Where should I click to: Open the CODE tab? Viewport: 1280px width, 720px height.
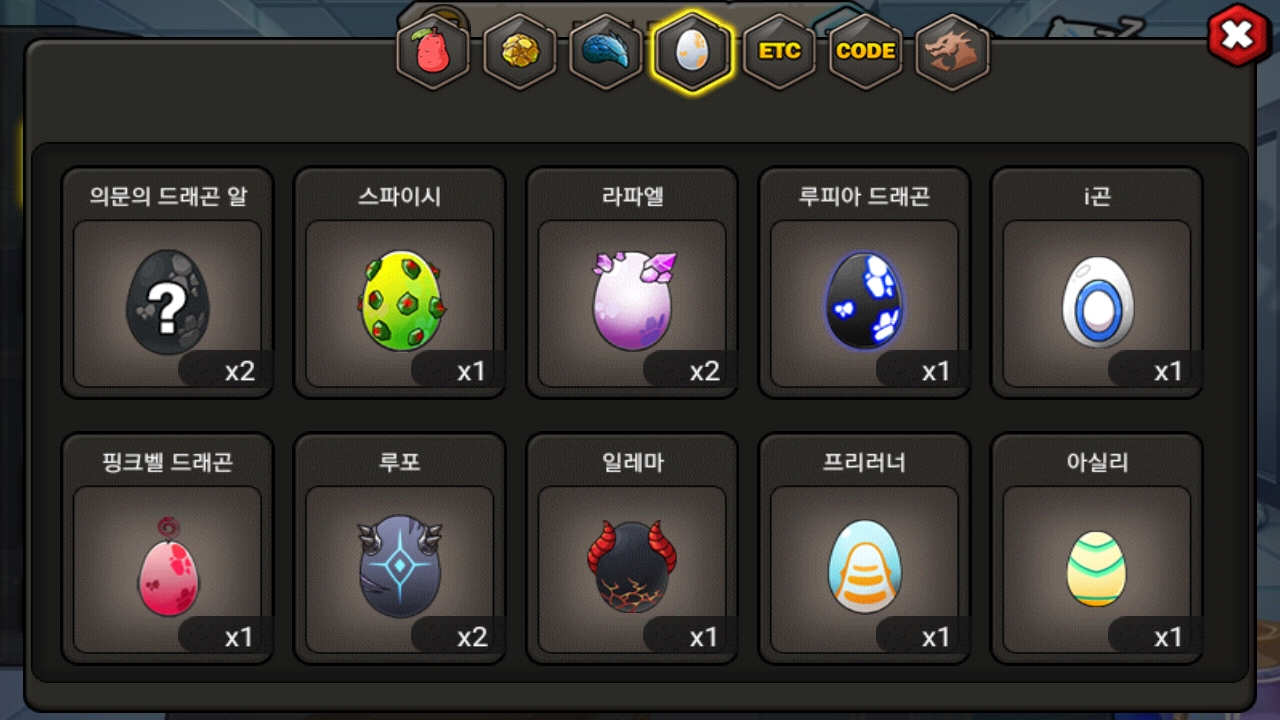pyautogui.click(x=865, y=52)
